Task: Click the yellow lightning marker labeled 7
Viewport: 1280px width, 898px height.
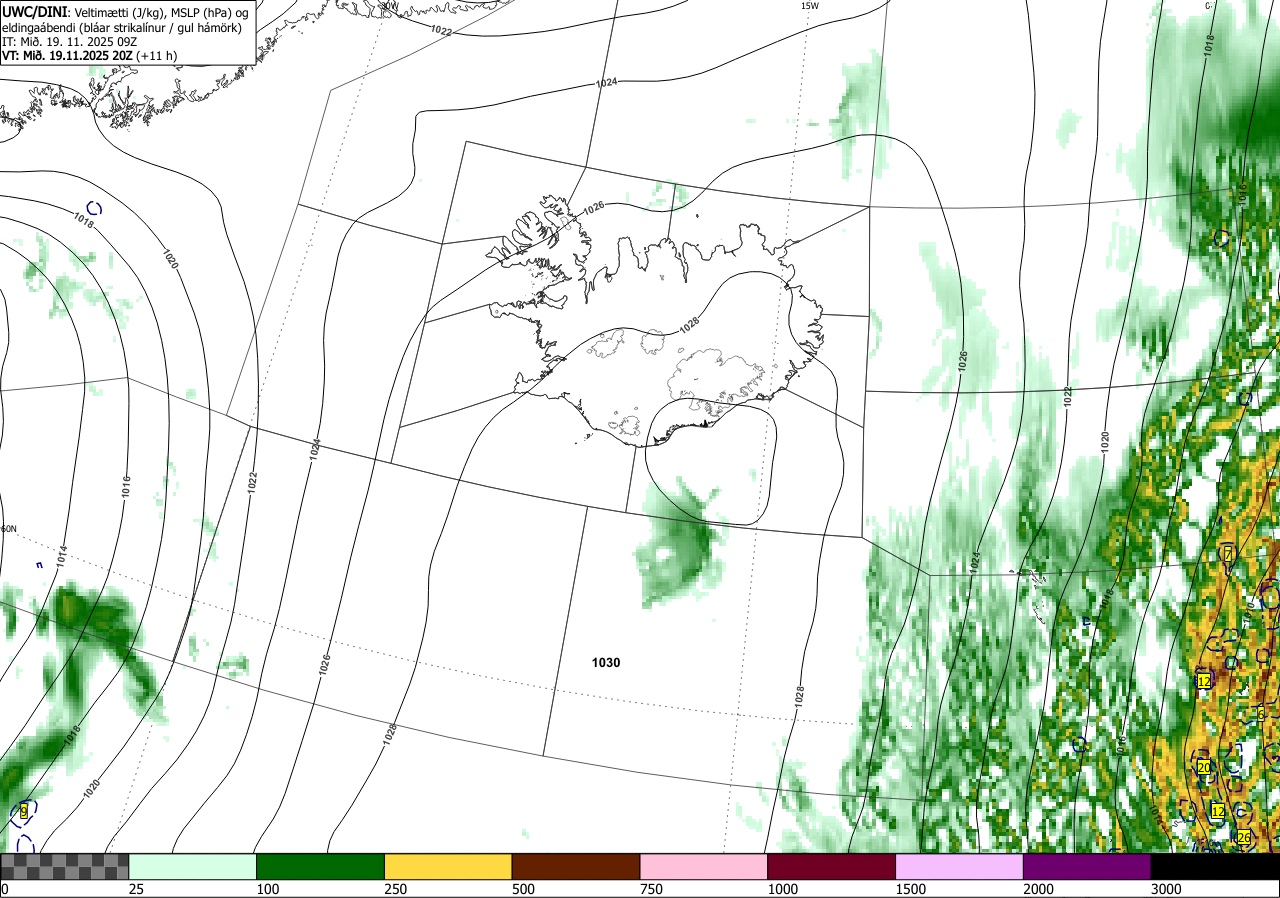Action: [x=1228, y=554]
